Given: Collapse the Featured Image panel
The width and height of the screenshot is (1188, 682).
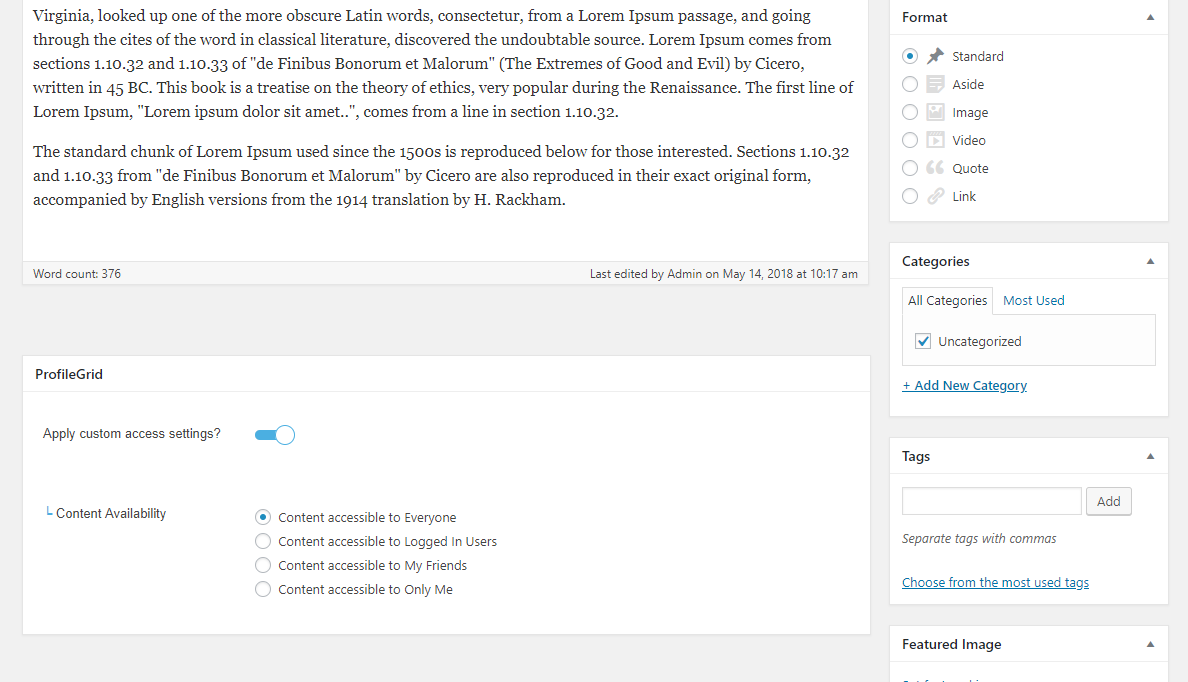Looking at the screenshot, I should click(x=1150, y=645).
